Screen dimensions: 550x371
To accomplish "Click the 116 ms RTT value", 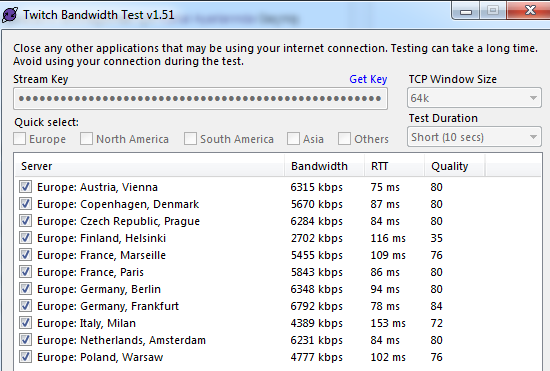I will click(388, 238).
